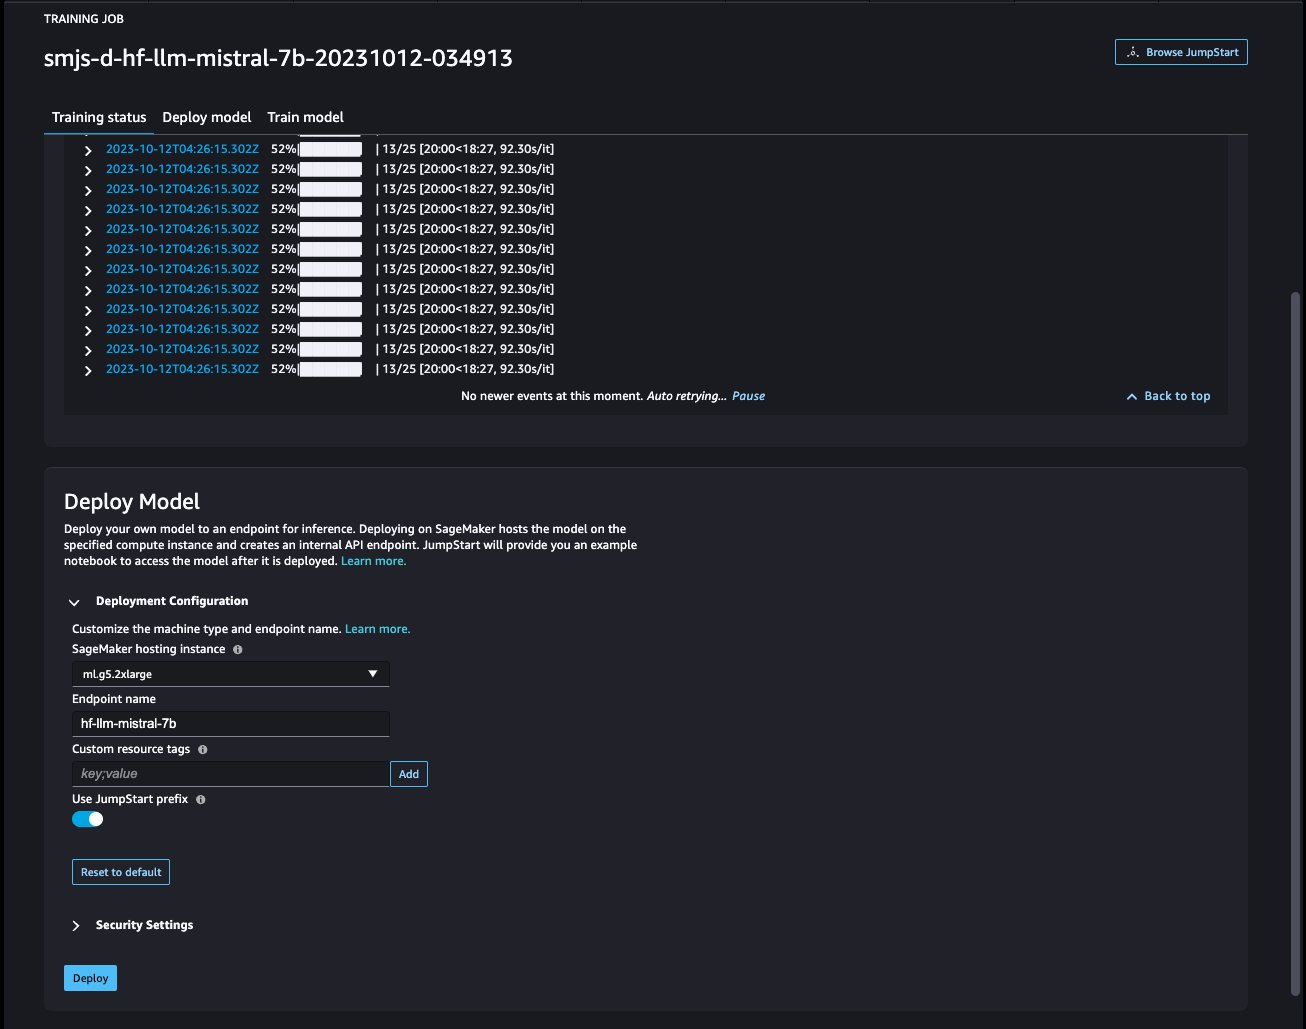Click the blue Deploy button
This screenshot has width=1306, height=1029.
[x=90, y=978]
